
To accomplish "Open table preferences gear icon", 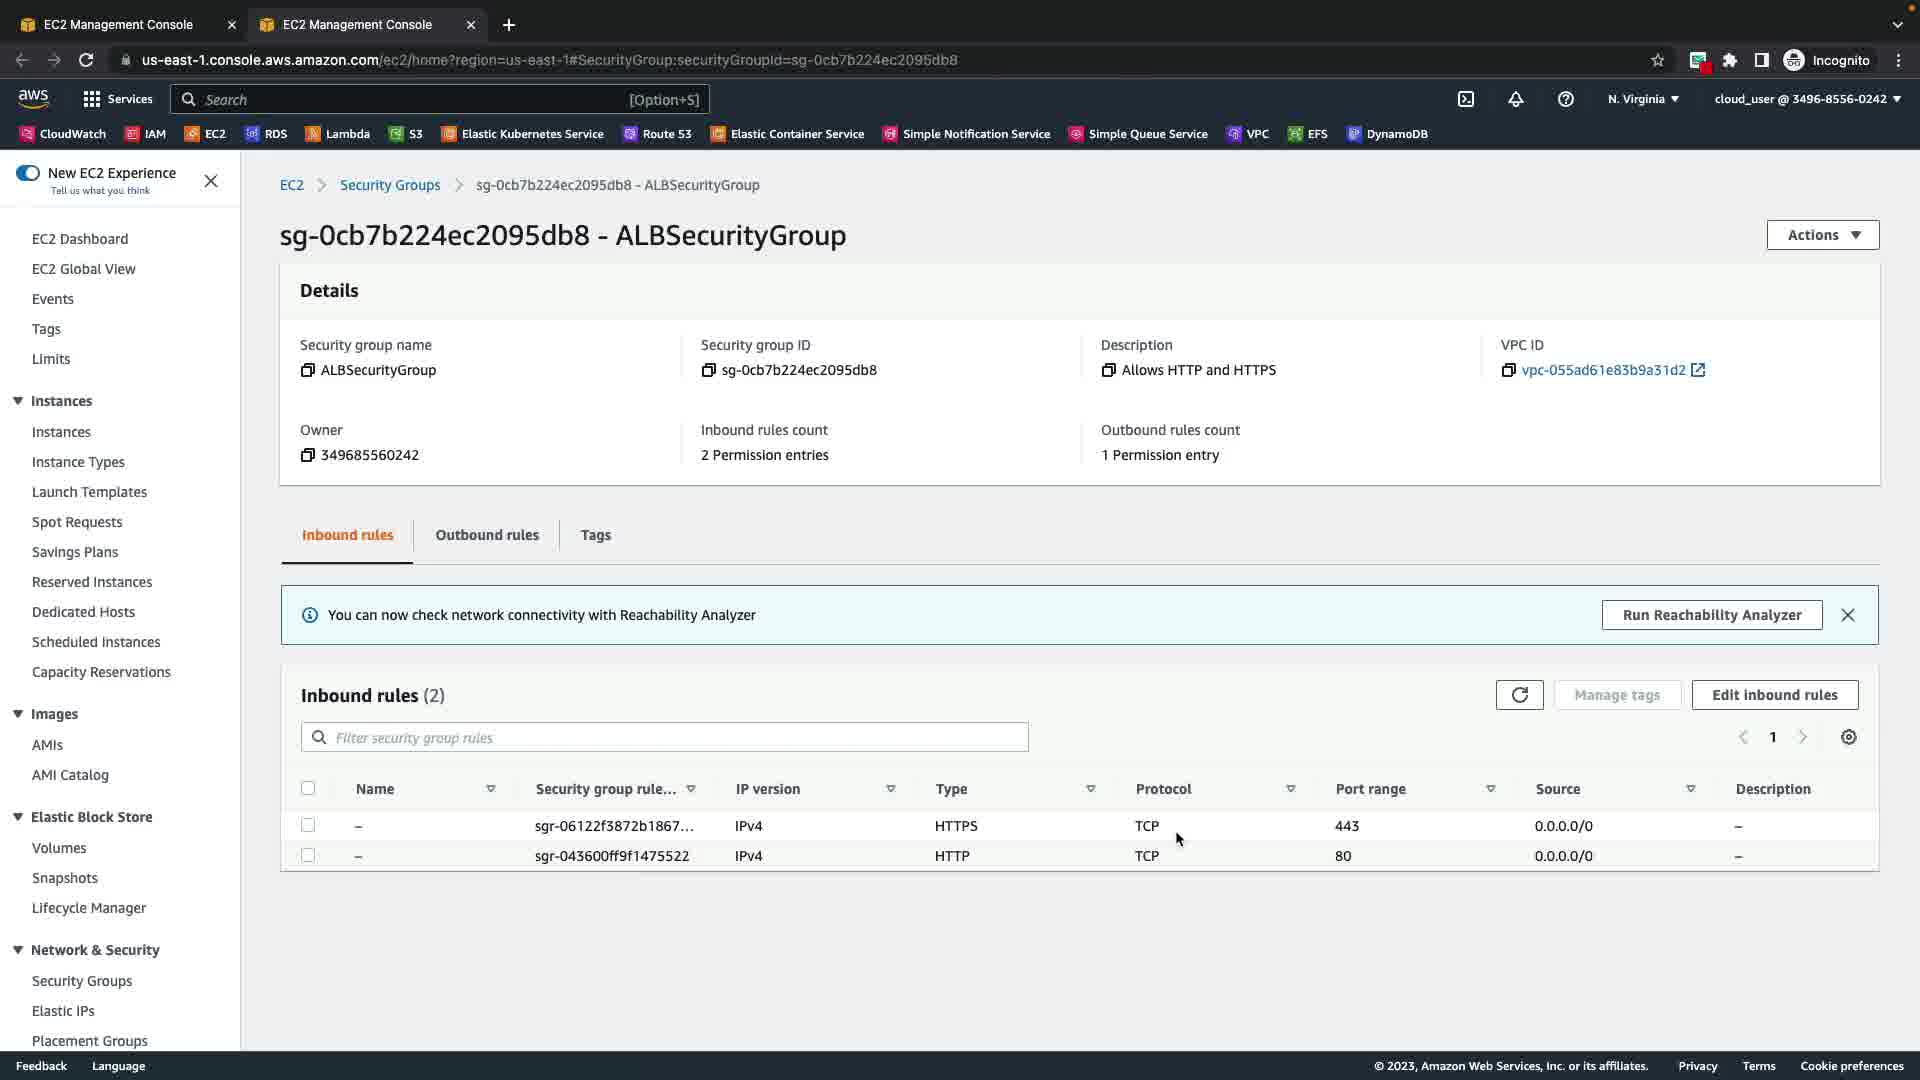I will pos(1848,737).
